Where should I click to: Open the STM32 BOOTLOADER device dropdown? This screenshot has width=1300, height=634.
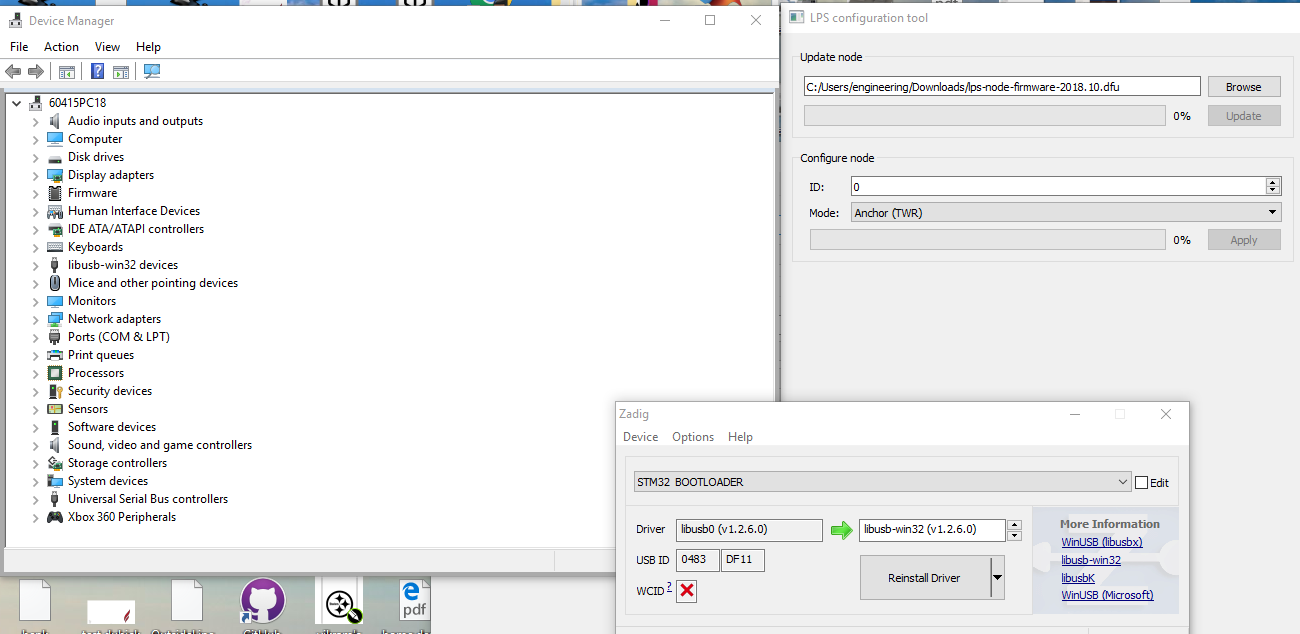point(883,482)
